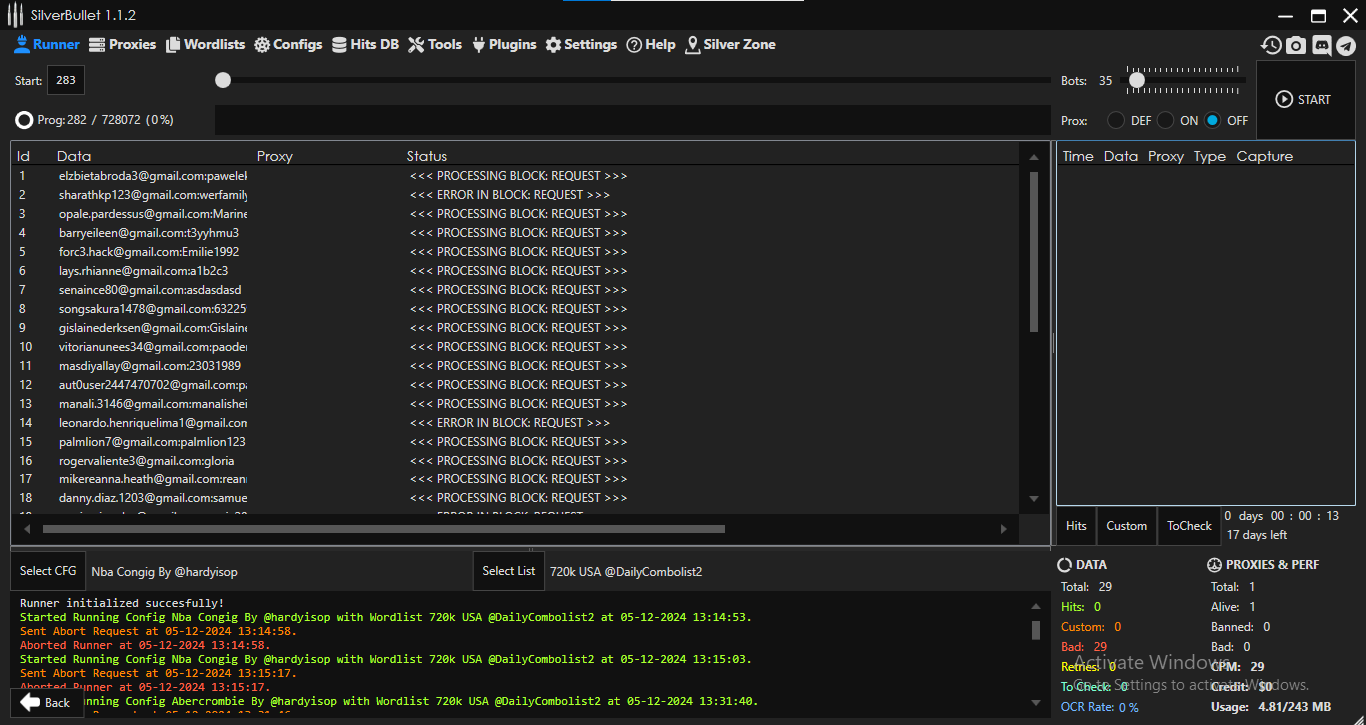
Task: Click the runner list horizontal scroll-right arrow
Action: [1004, 529]
